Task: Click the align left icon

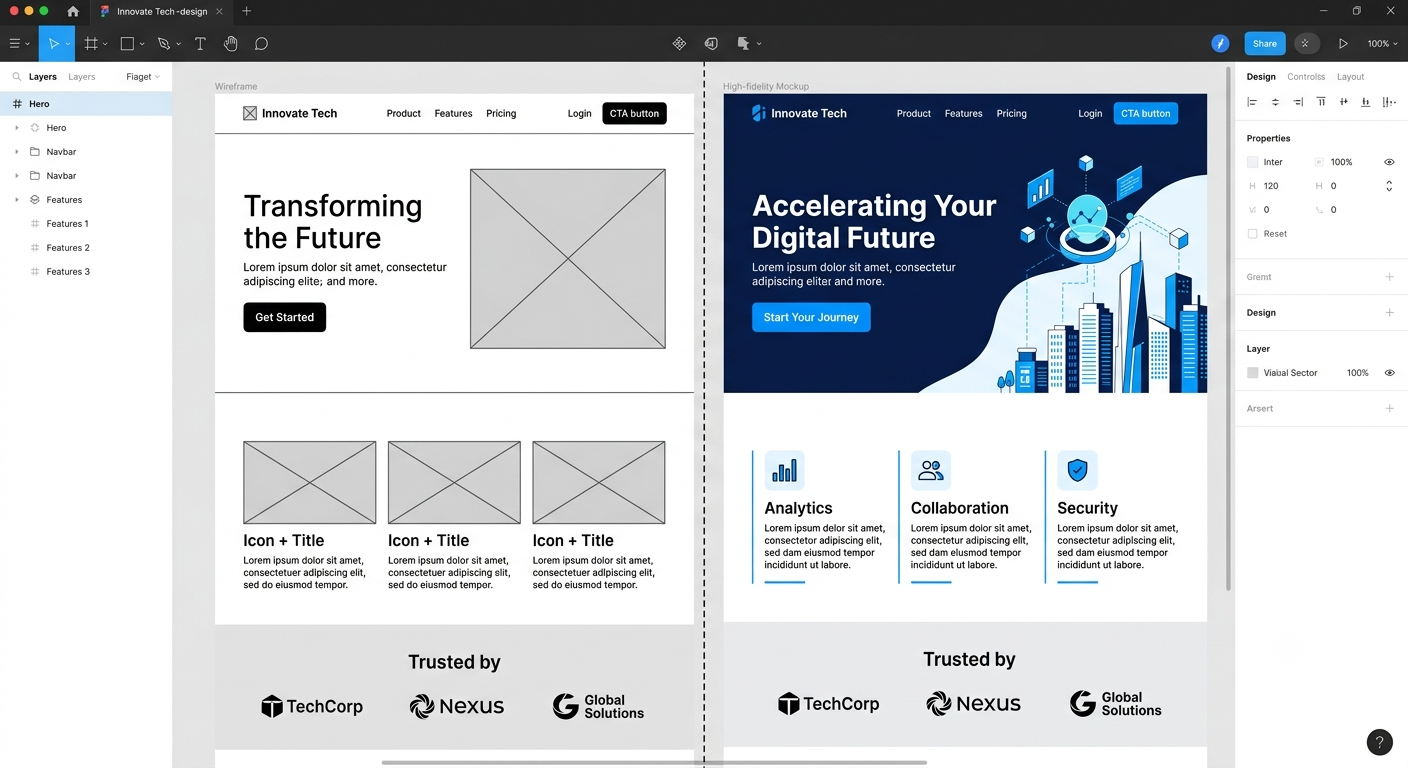Action: (x=1252, y=102)
